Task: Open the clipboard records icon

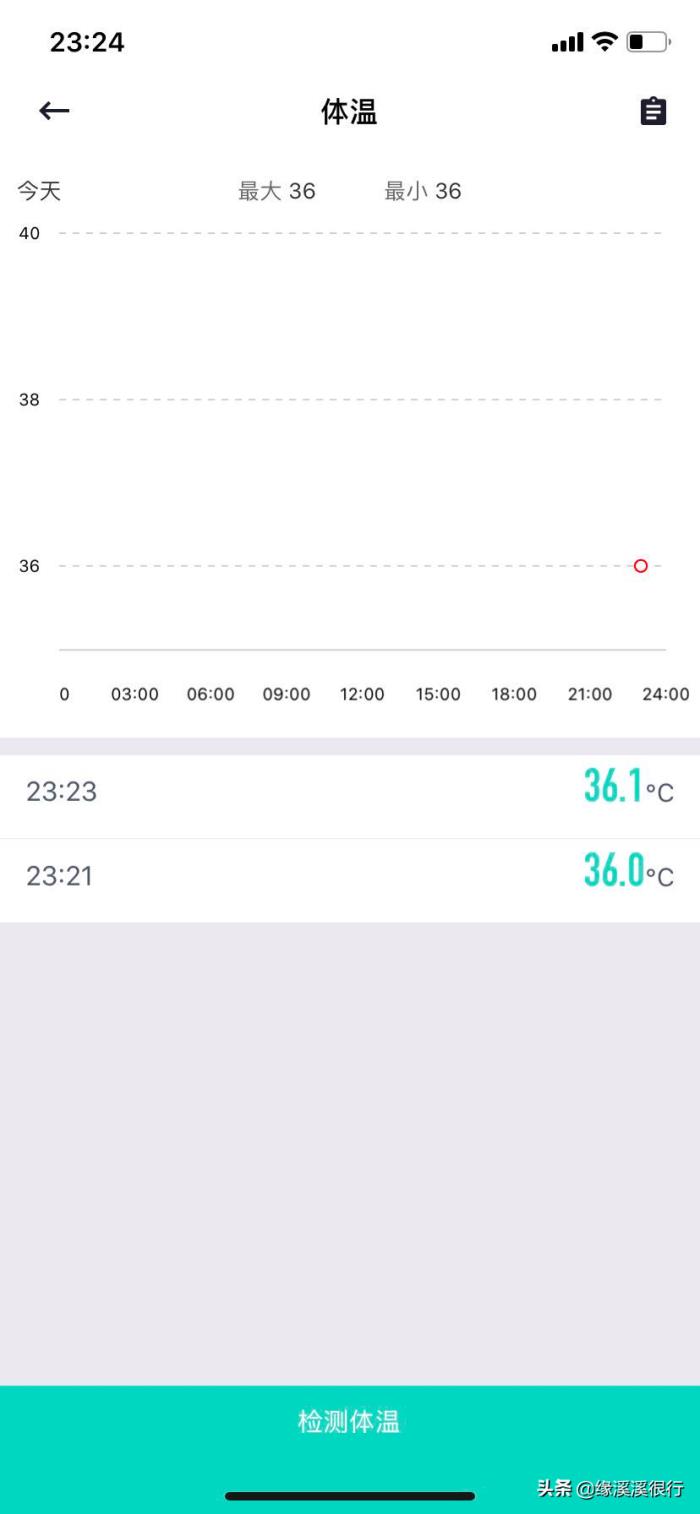Action: pyautogui.click(x=653, y=111)
